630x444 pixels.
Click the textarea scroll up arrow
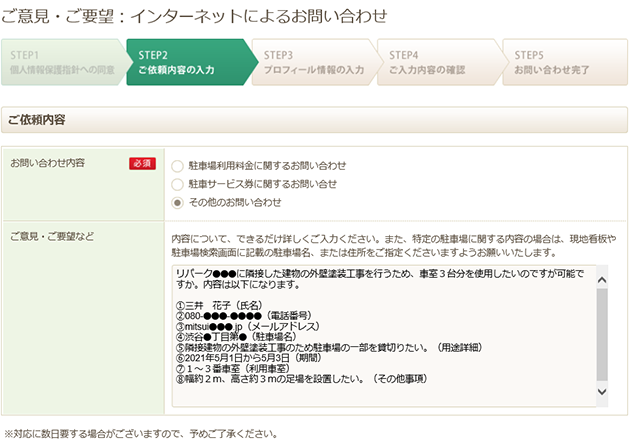pos(602,280)
